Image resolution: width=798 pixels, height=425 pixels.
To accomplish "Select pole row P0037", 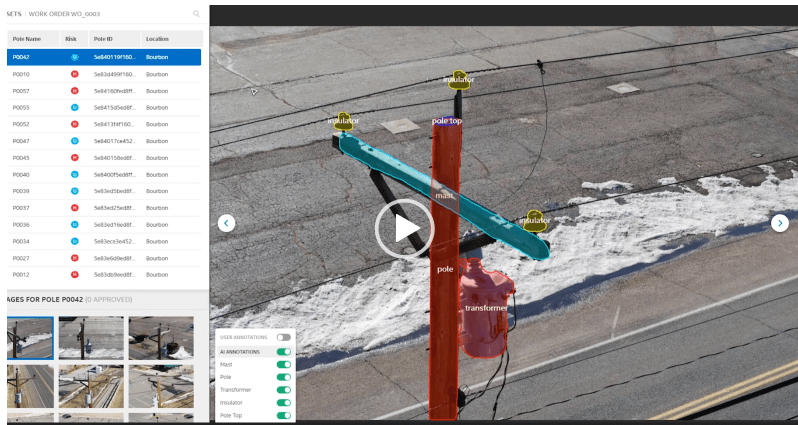I will point(104,208).
